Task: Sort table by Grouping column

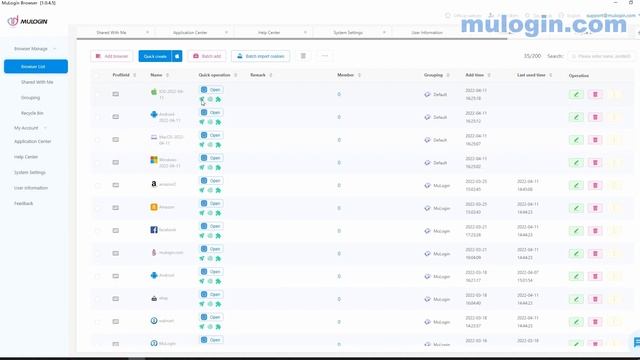Action: 448,75
